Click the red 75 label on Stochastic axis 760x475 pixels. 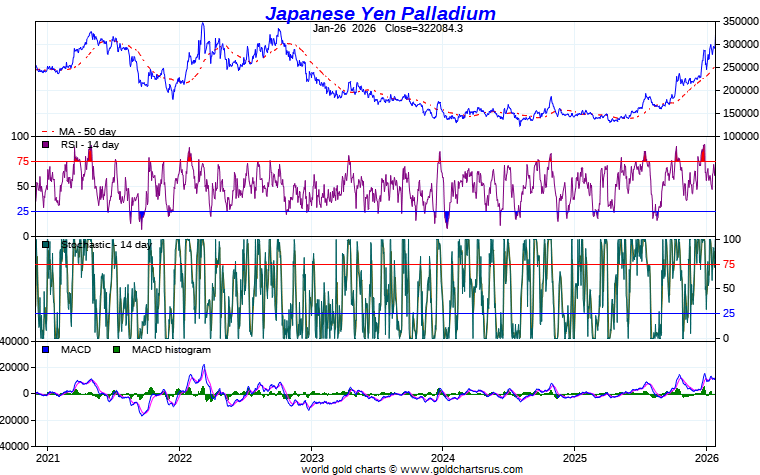tap(728, 264)
